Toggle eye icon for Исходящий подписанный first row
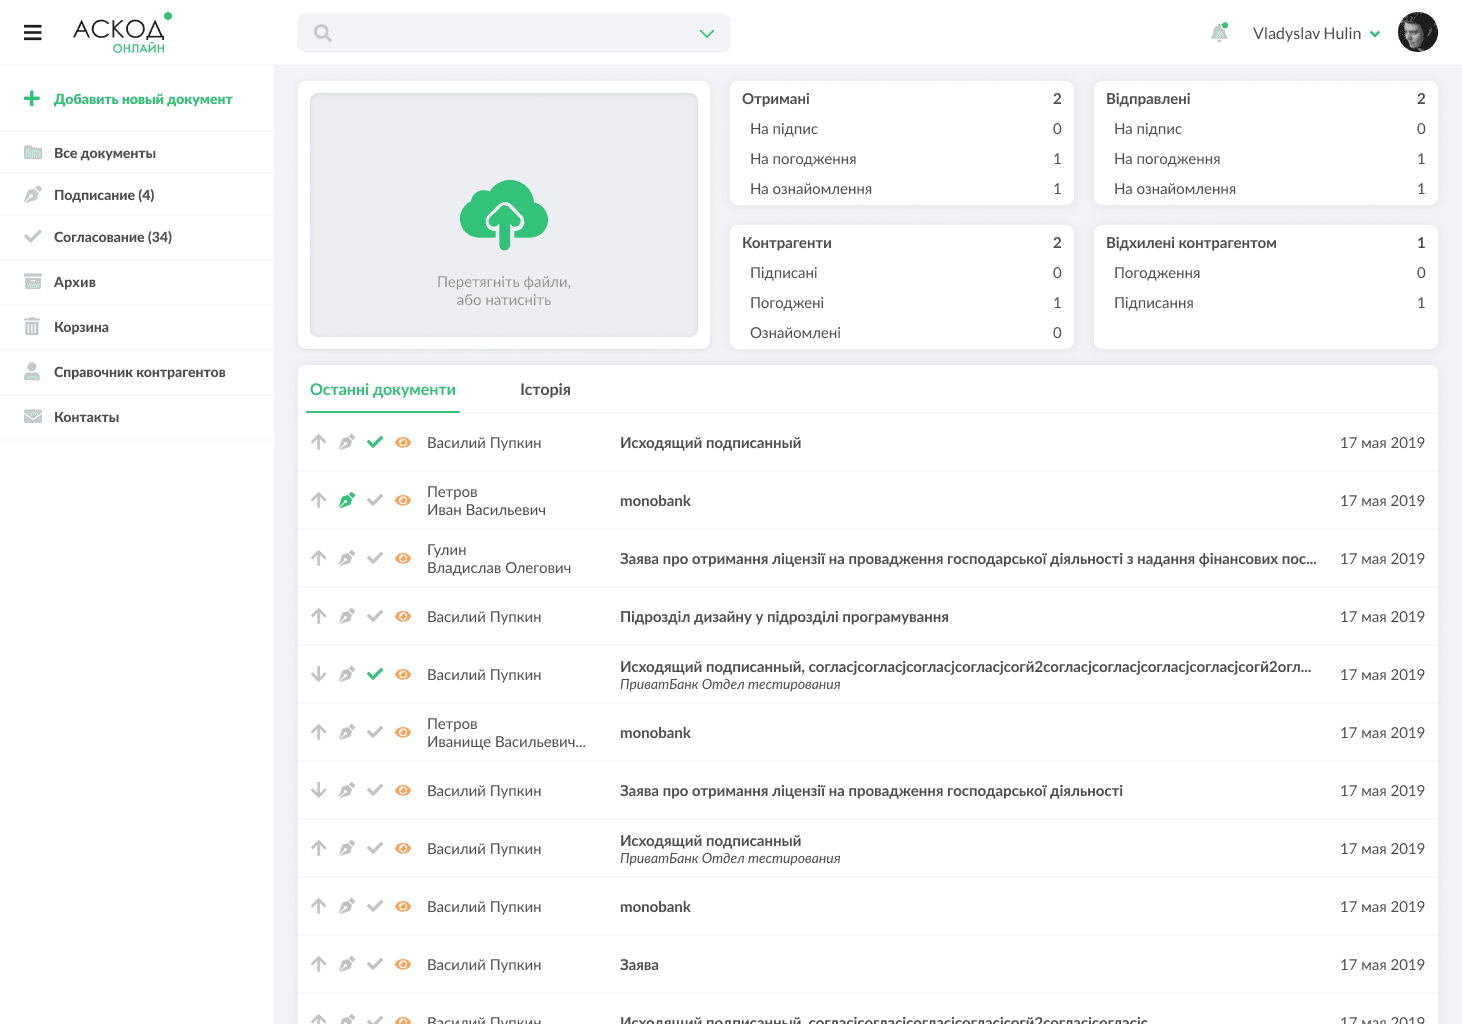The image size is (1462, 1024). click(x=403, y=442)
